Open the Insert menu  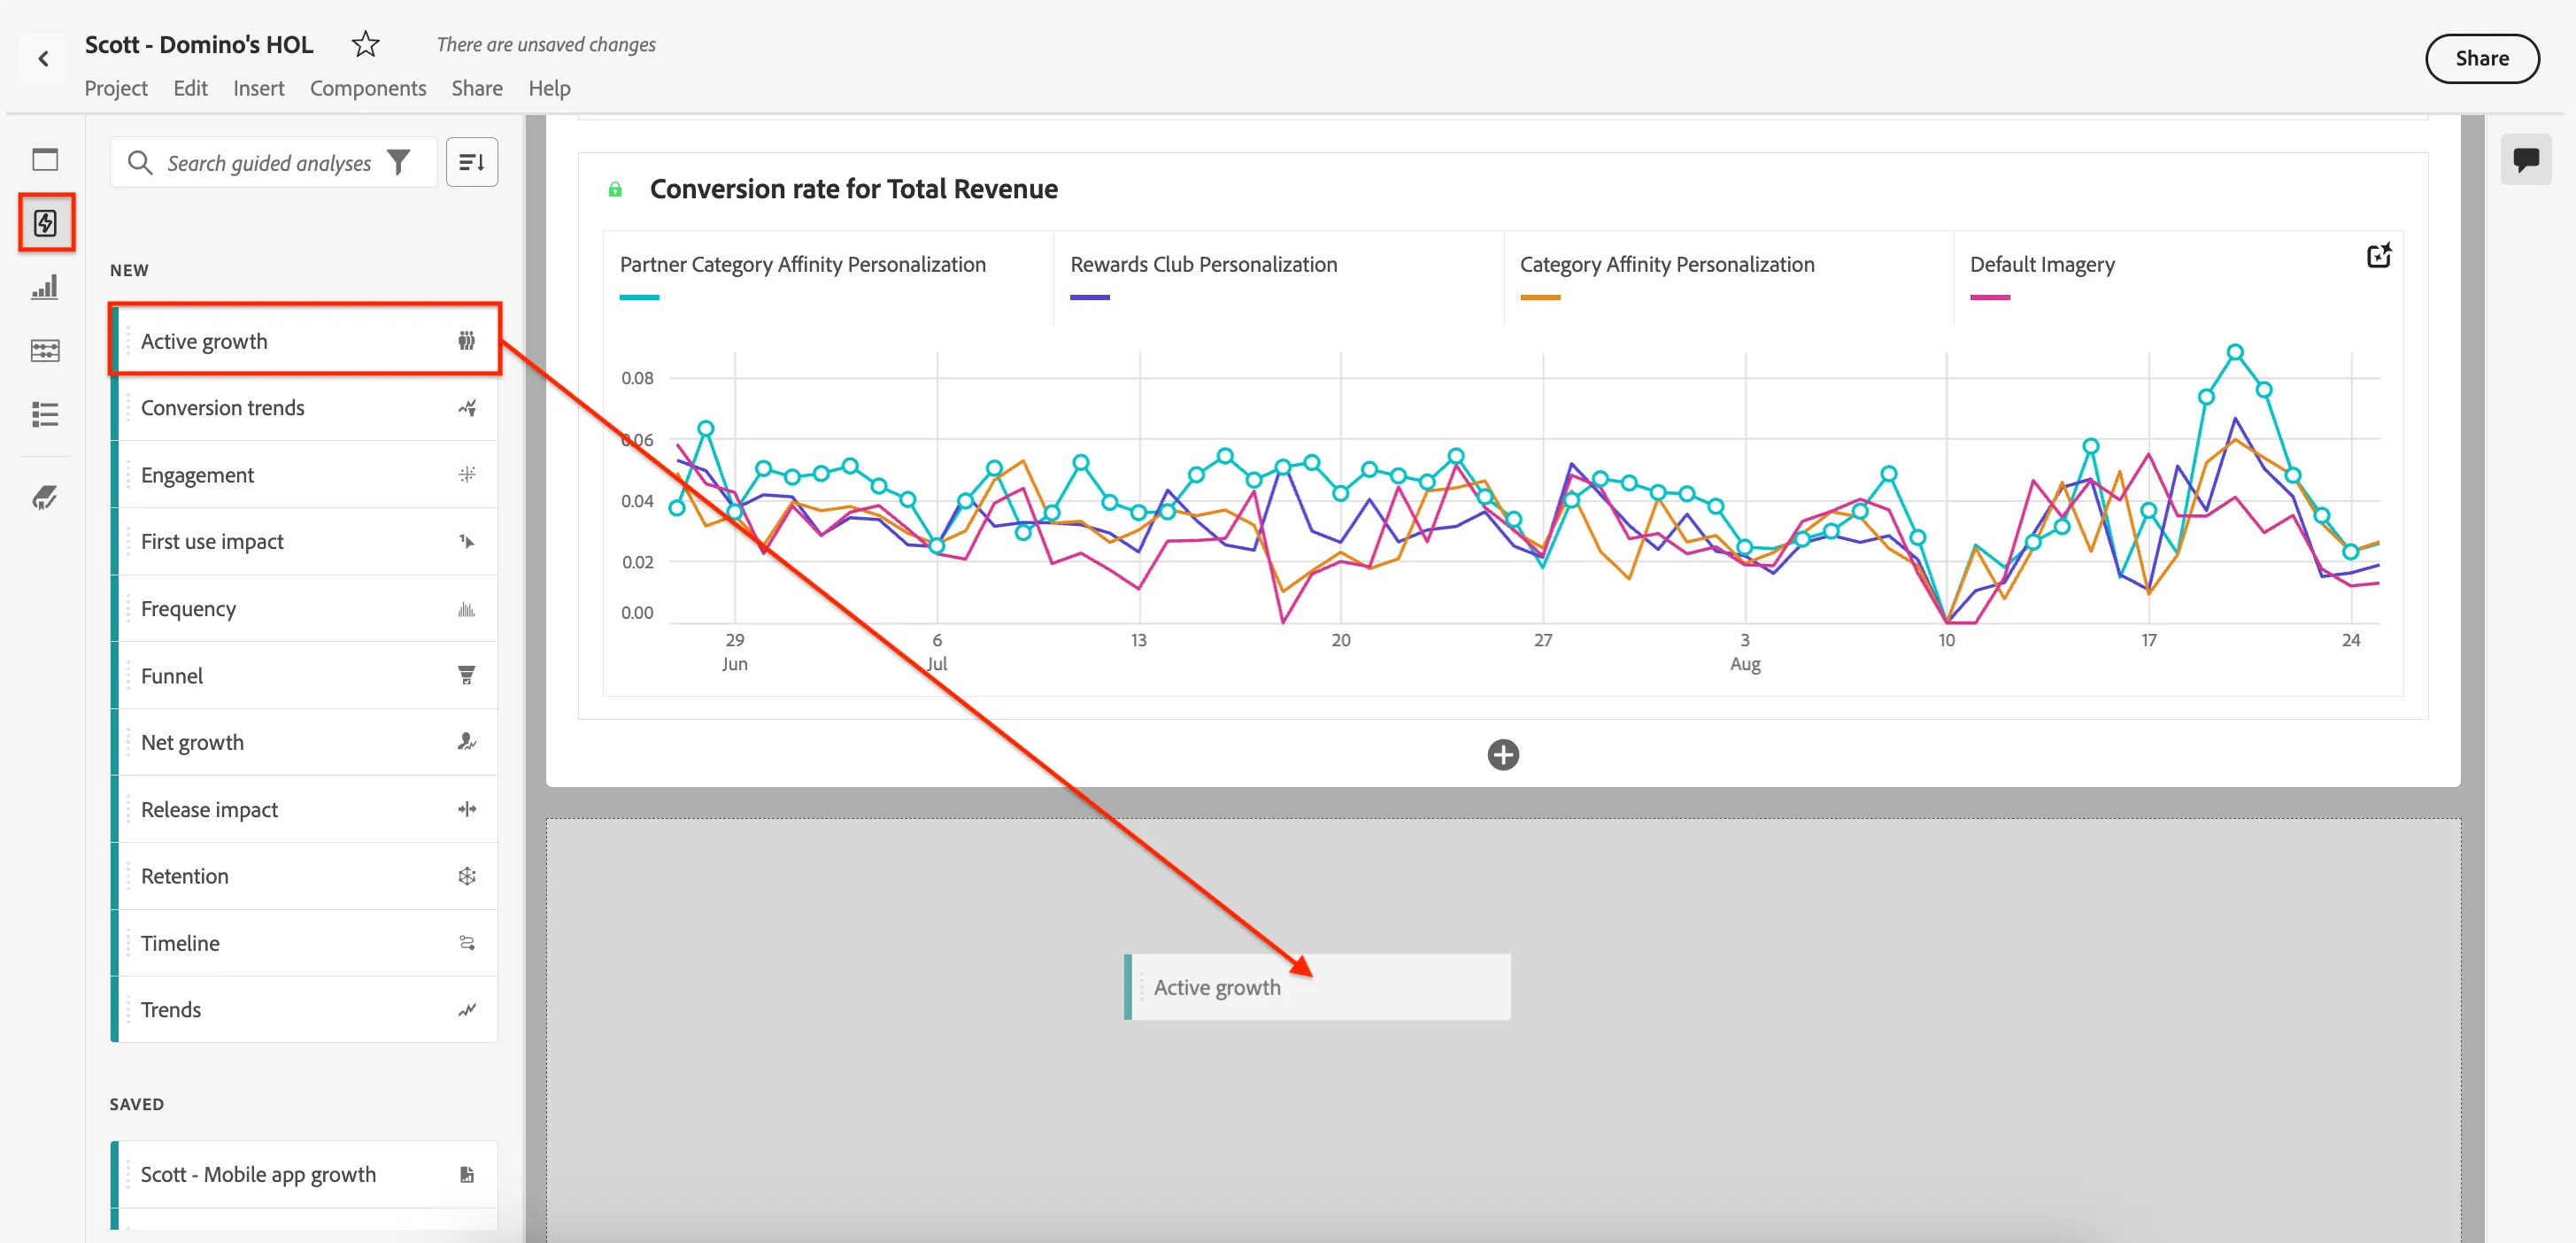coord(259,88)
